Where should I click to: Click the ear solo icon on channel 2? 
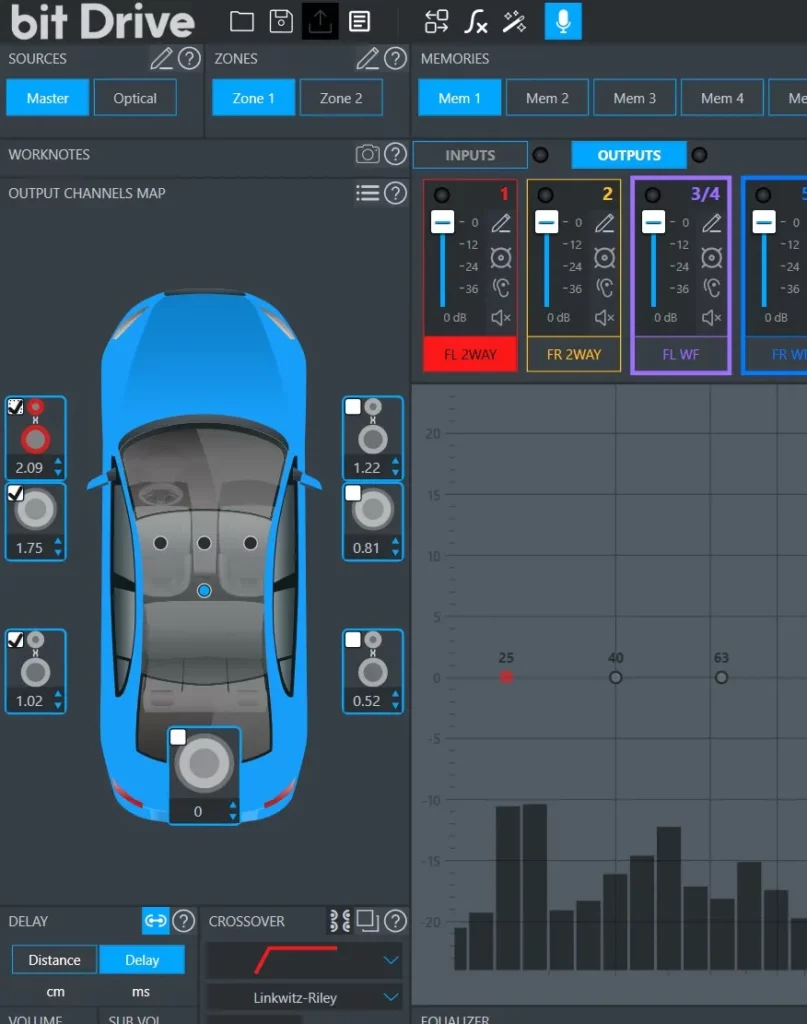[x=605, y=287]
